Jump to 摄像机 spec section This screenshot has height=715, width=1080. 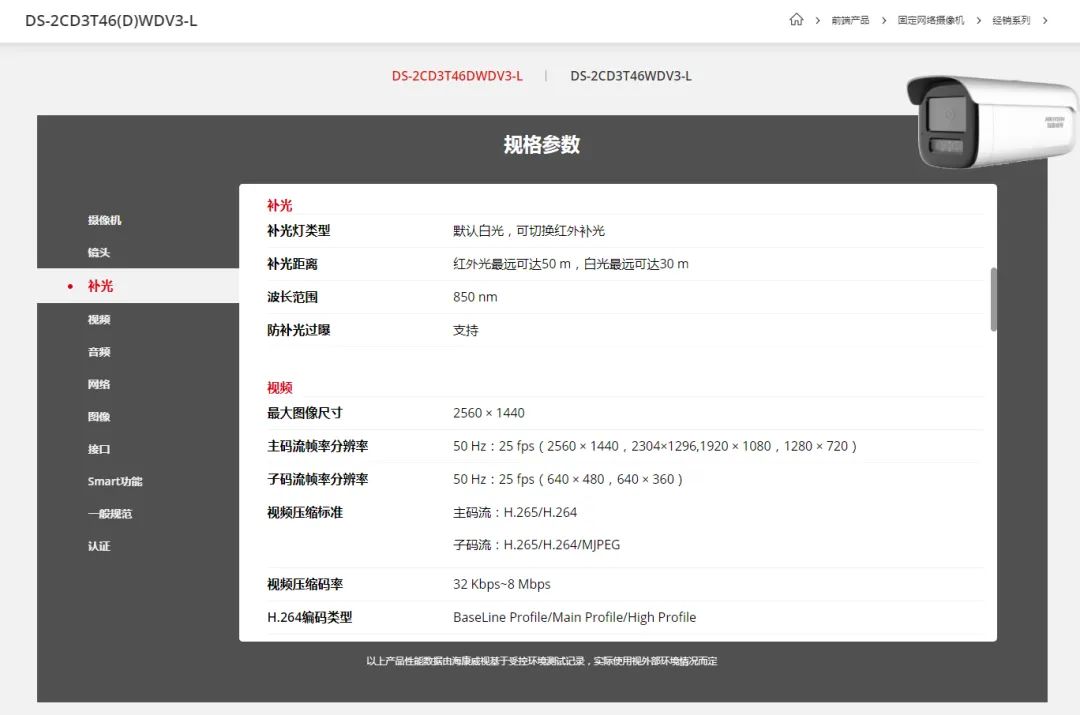(104, 220)
